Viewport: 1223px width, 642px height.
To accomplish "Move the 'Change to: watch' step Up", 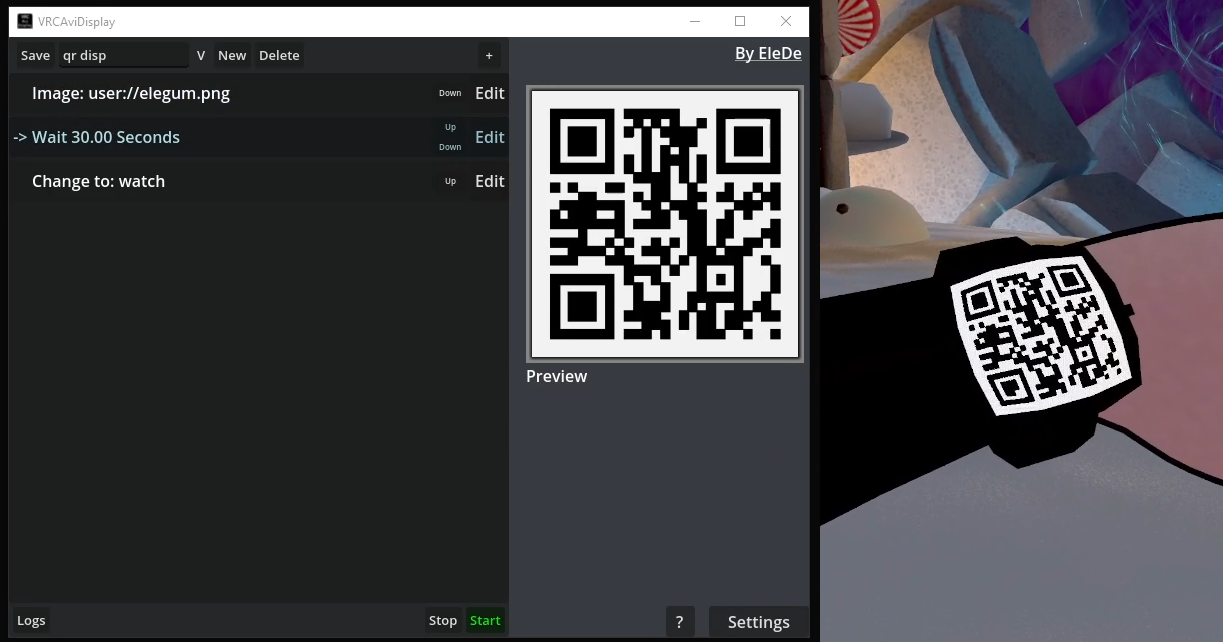I will (450, 181).
